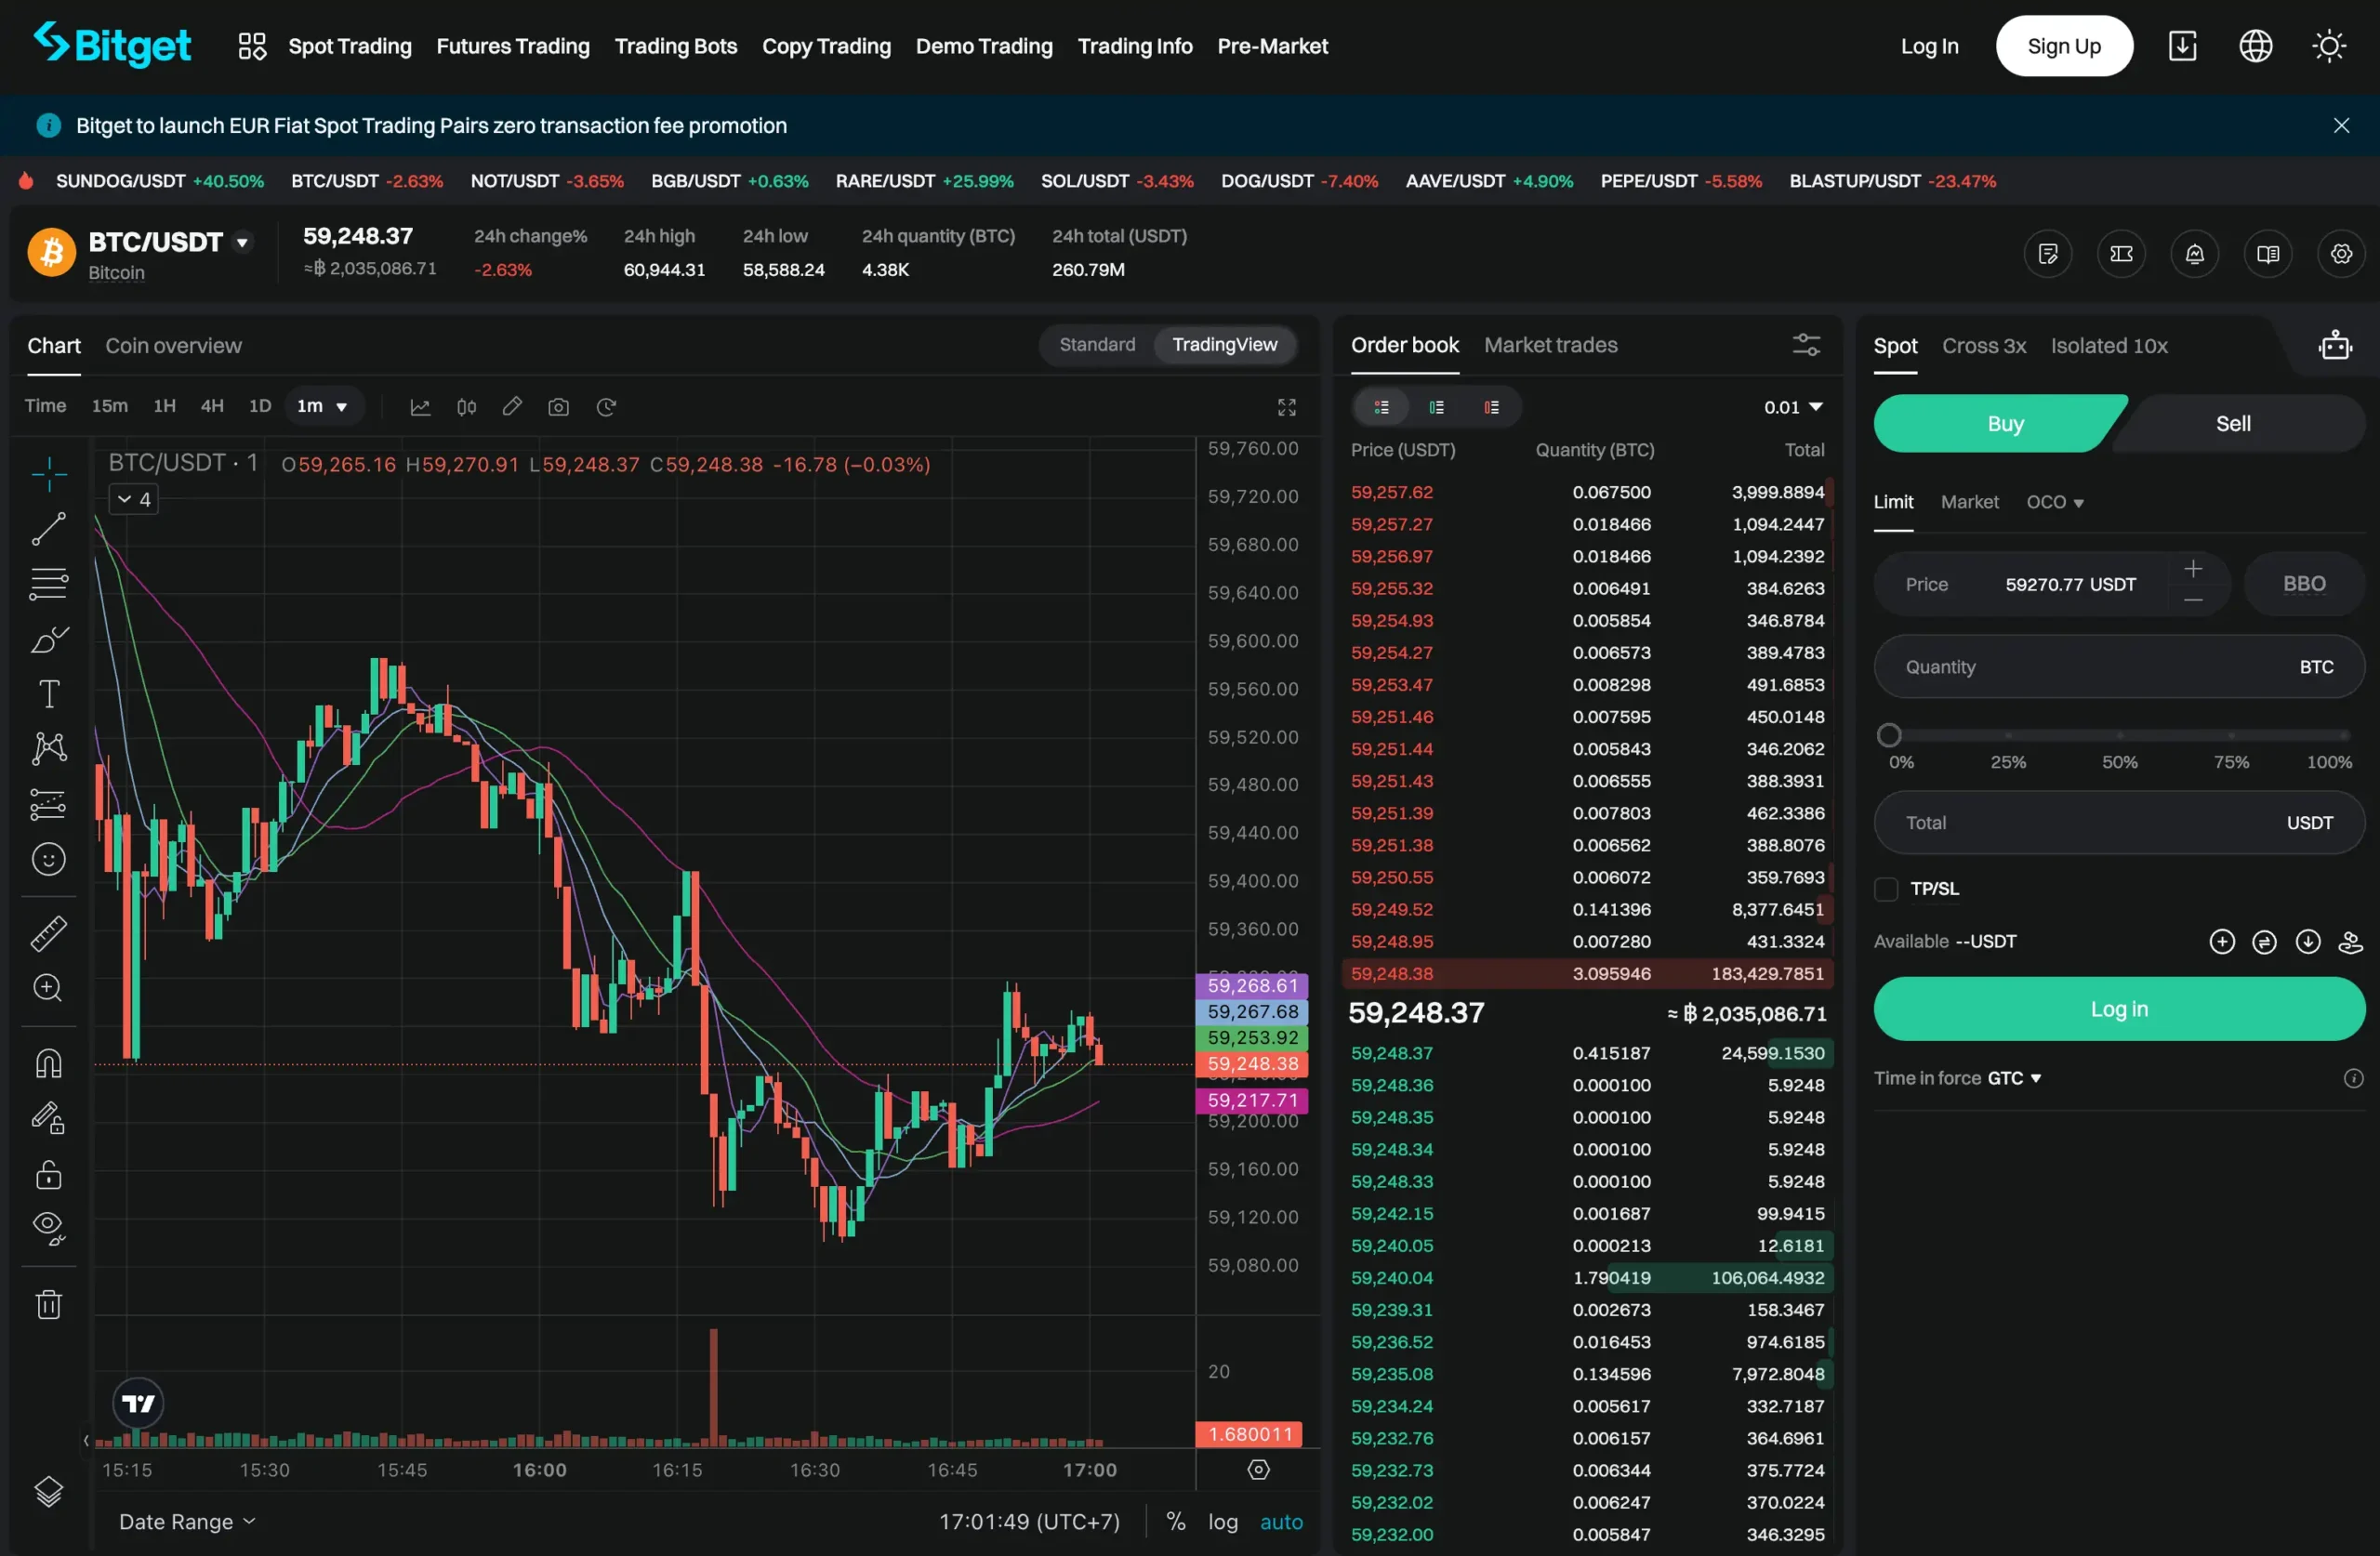Open the Futures Trading menu
The height and width of the screenshot is (1556, 2380).
(x=513, y=46)
